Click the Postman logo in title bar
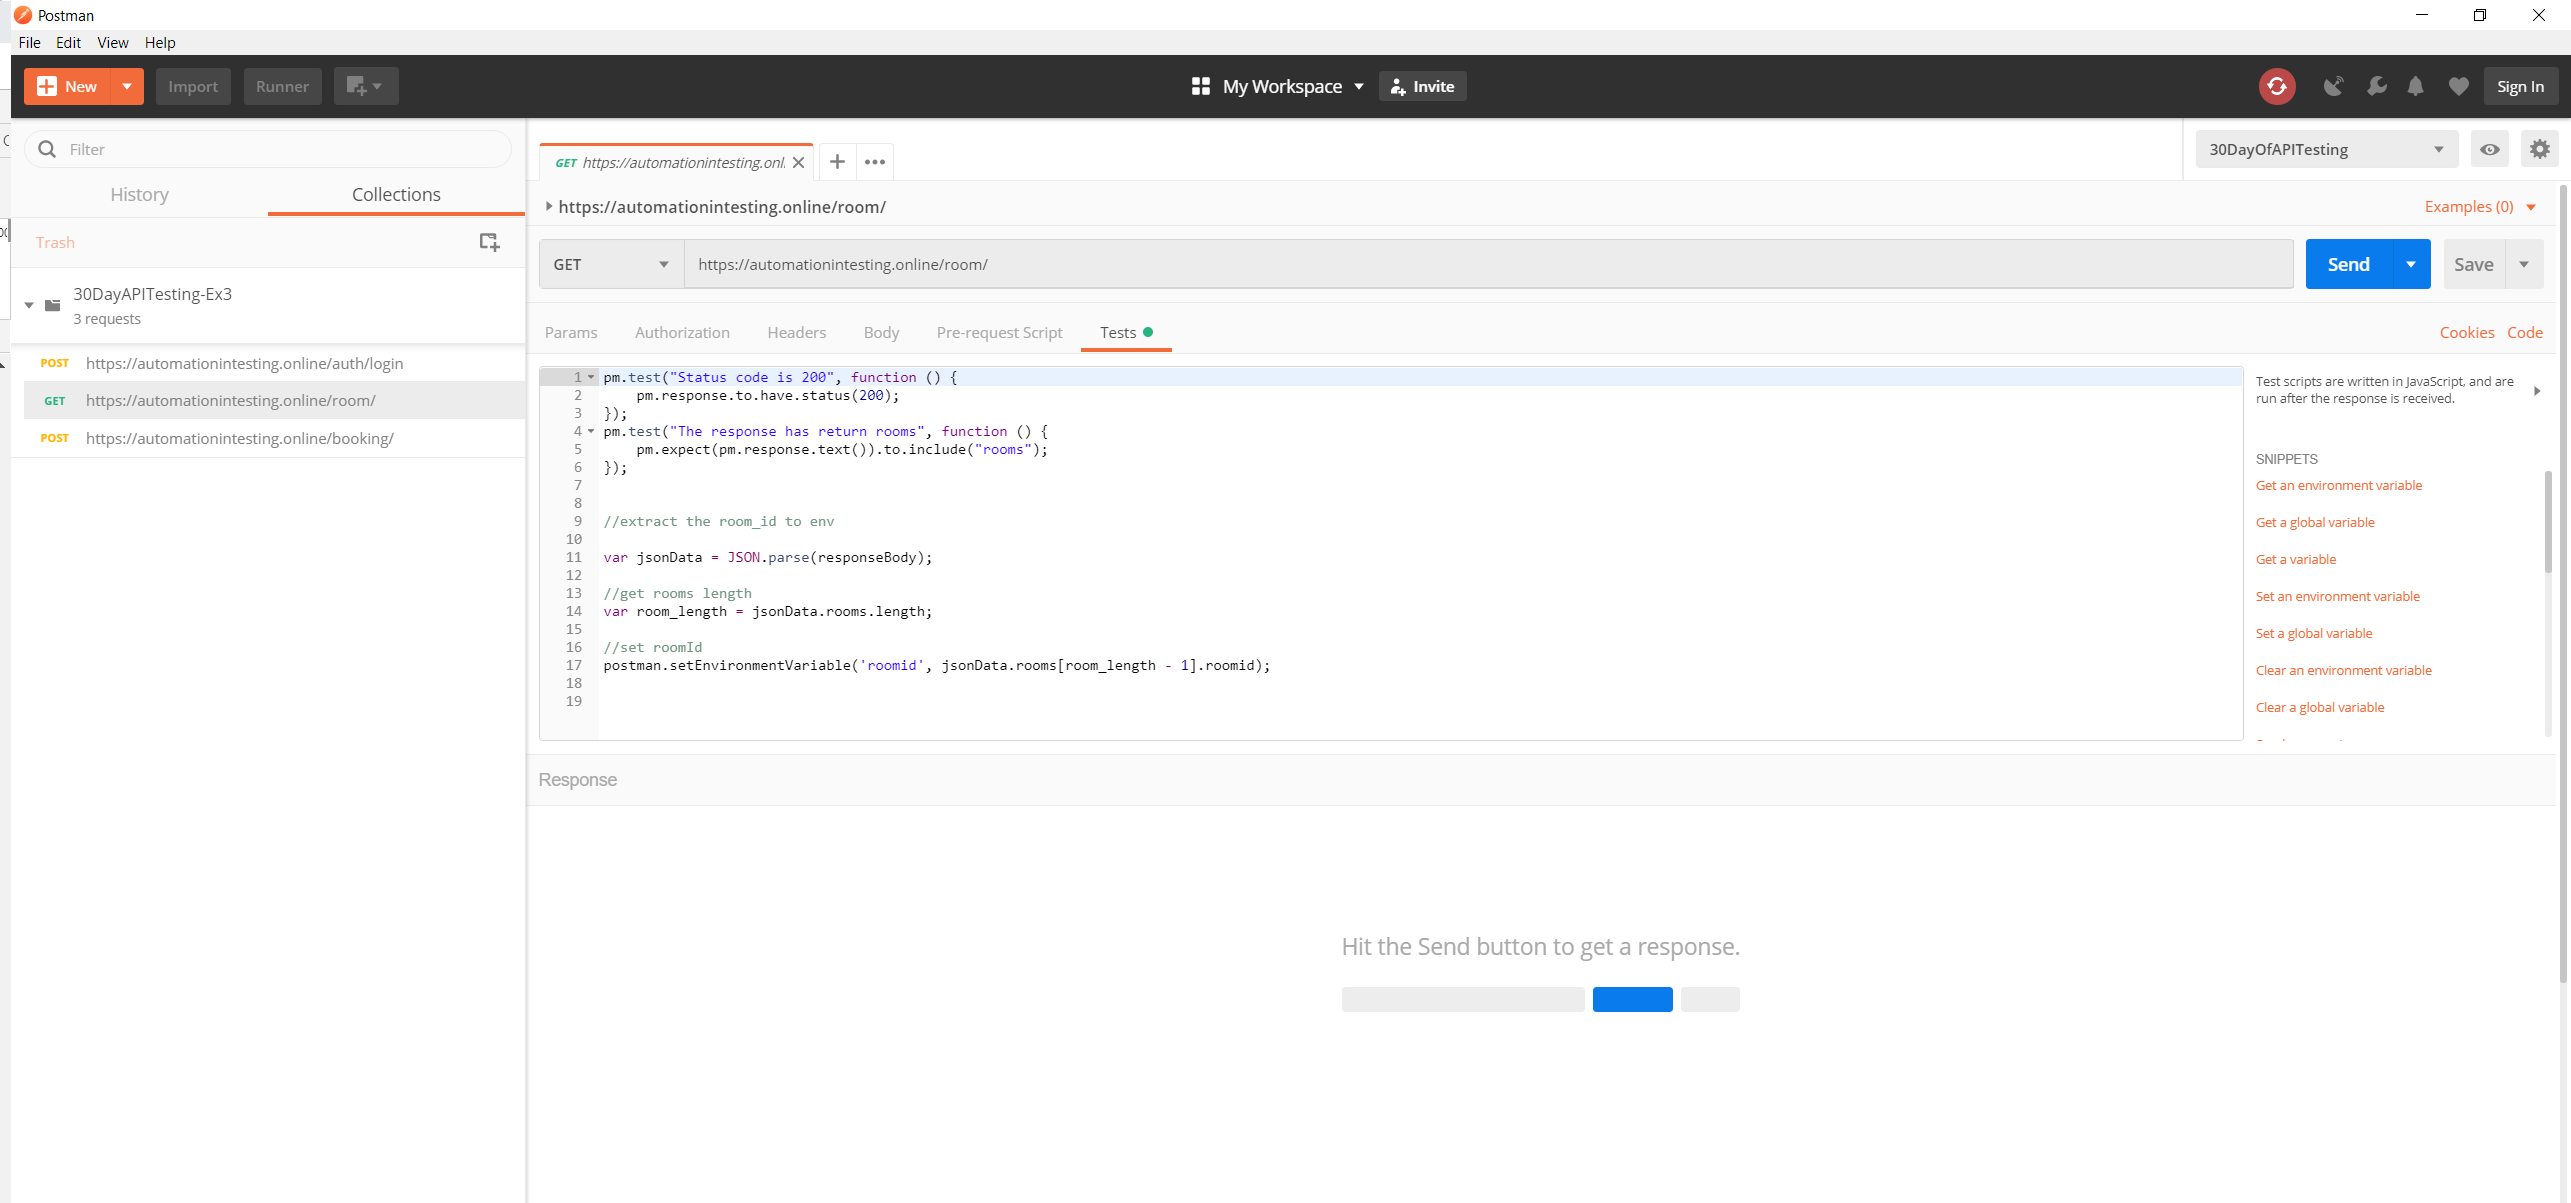This screenshot has width=2571, height=1203. coord(22,15)
